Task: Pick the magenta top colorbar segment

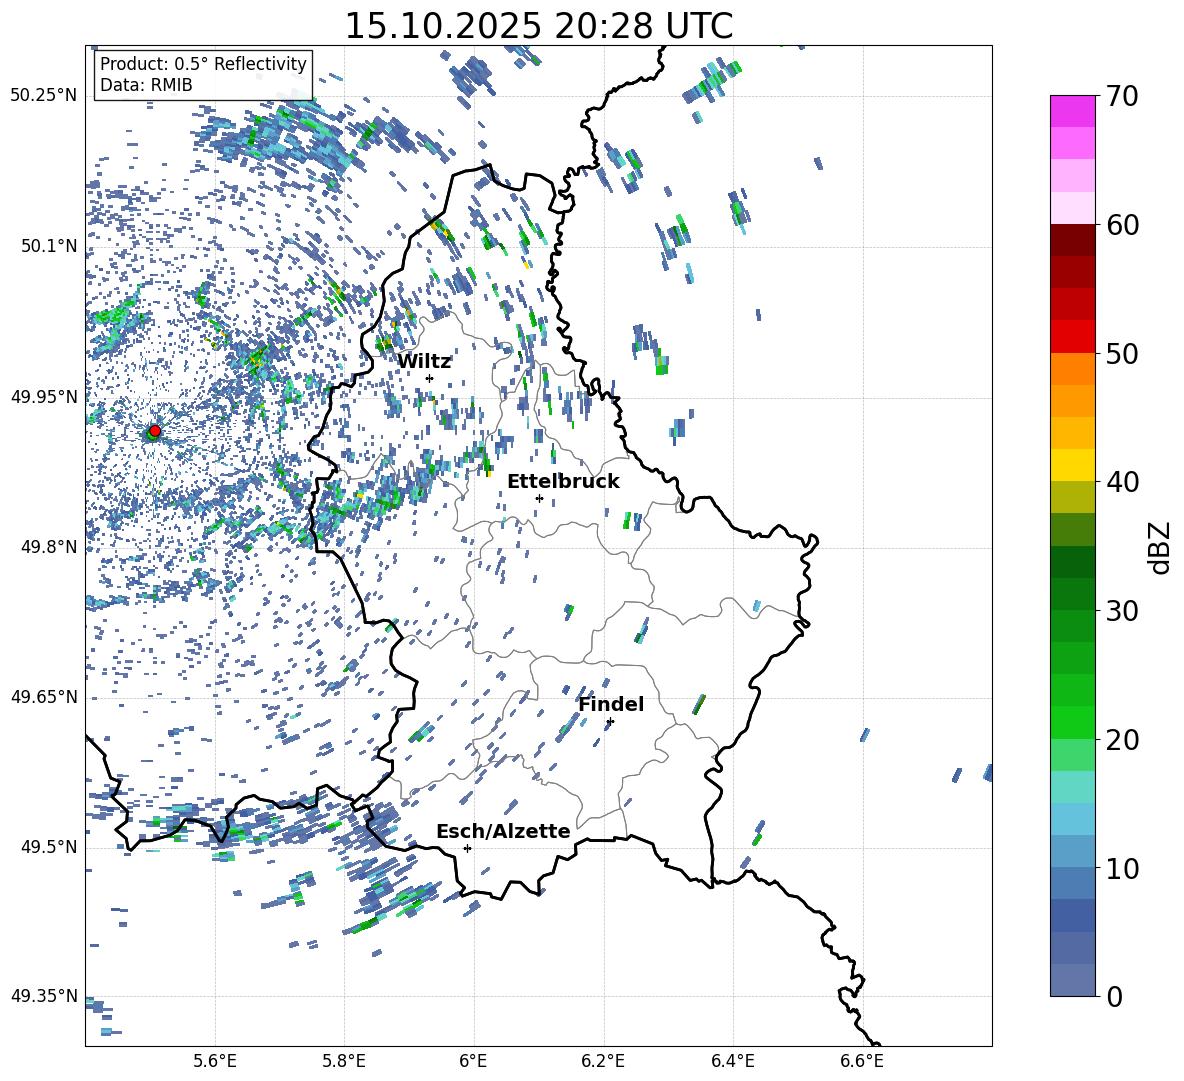Action: point(1073,111)
